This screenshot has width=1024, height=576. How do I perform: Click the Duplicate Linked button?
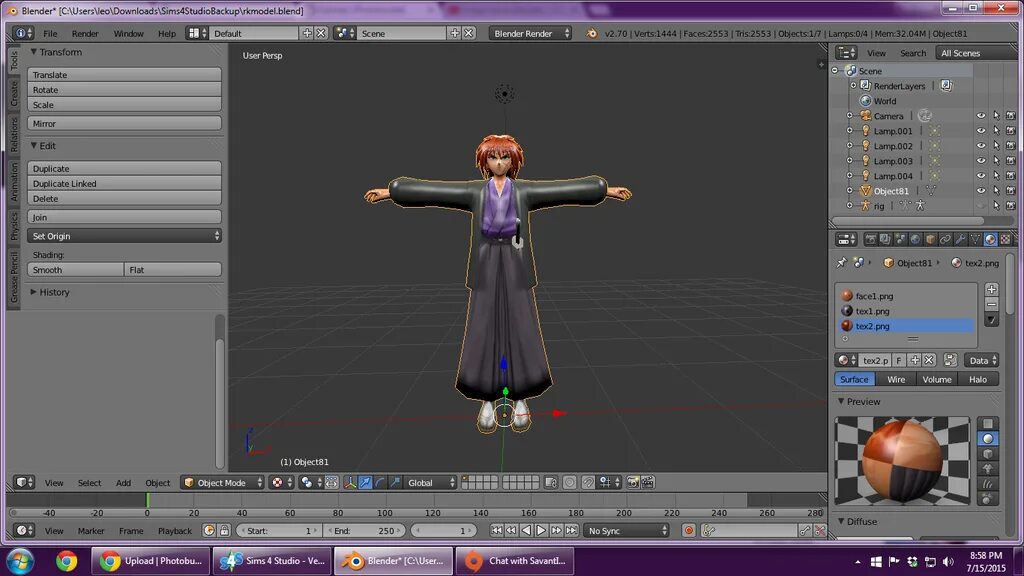coord(124,184)
